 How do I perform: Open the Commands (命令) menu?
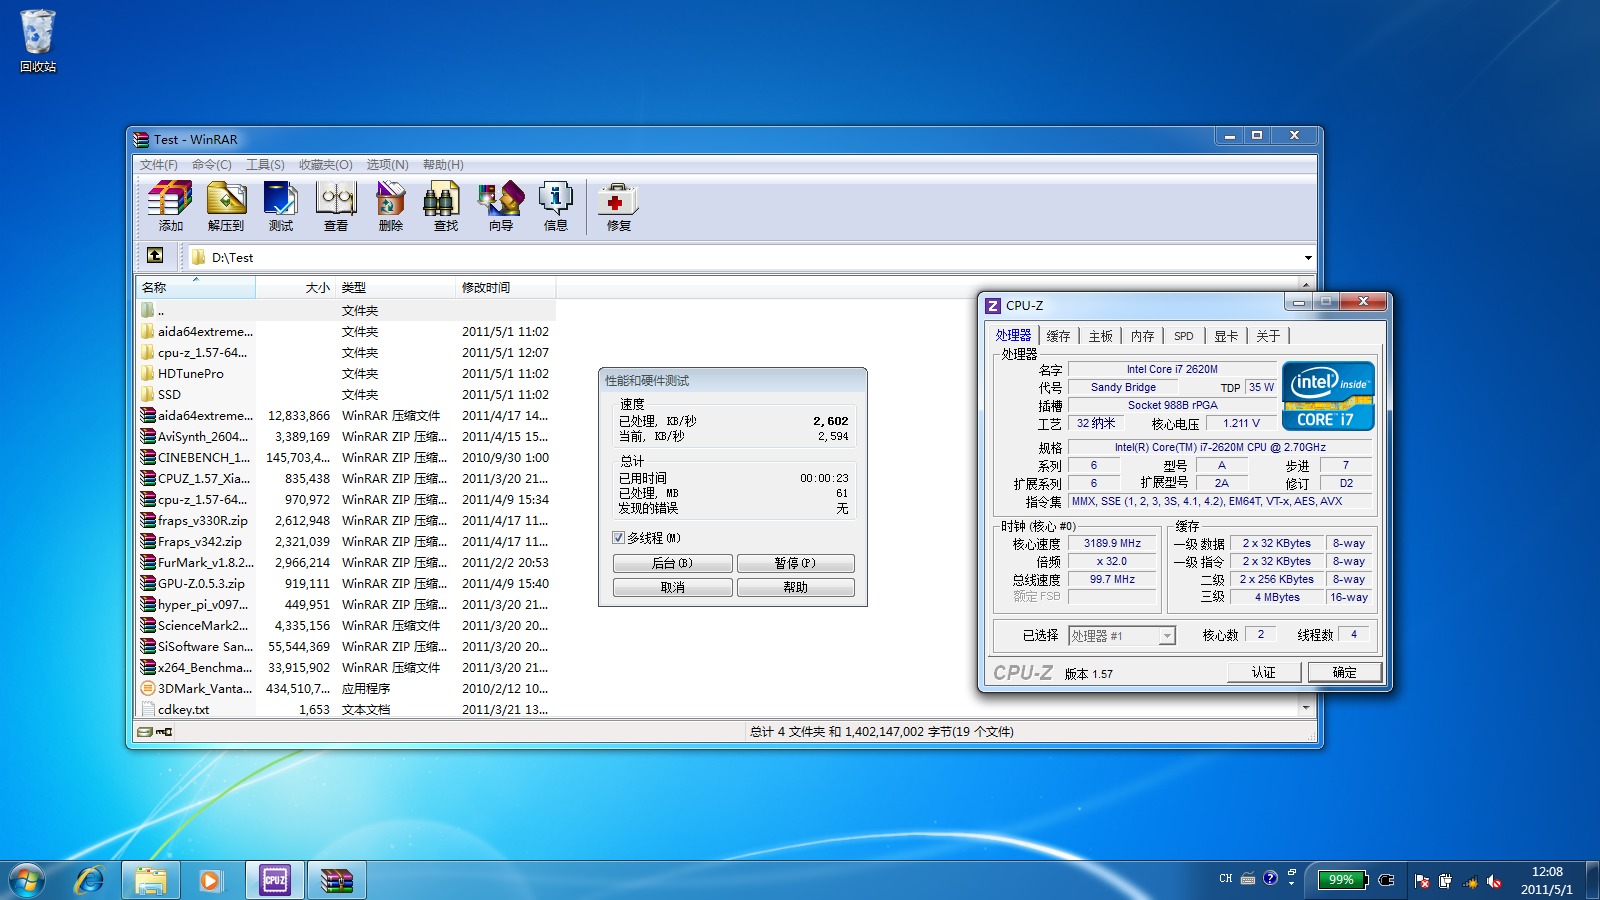pyautogui.click(x=212, y=165)
